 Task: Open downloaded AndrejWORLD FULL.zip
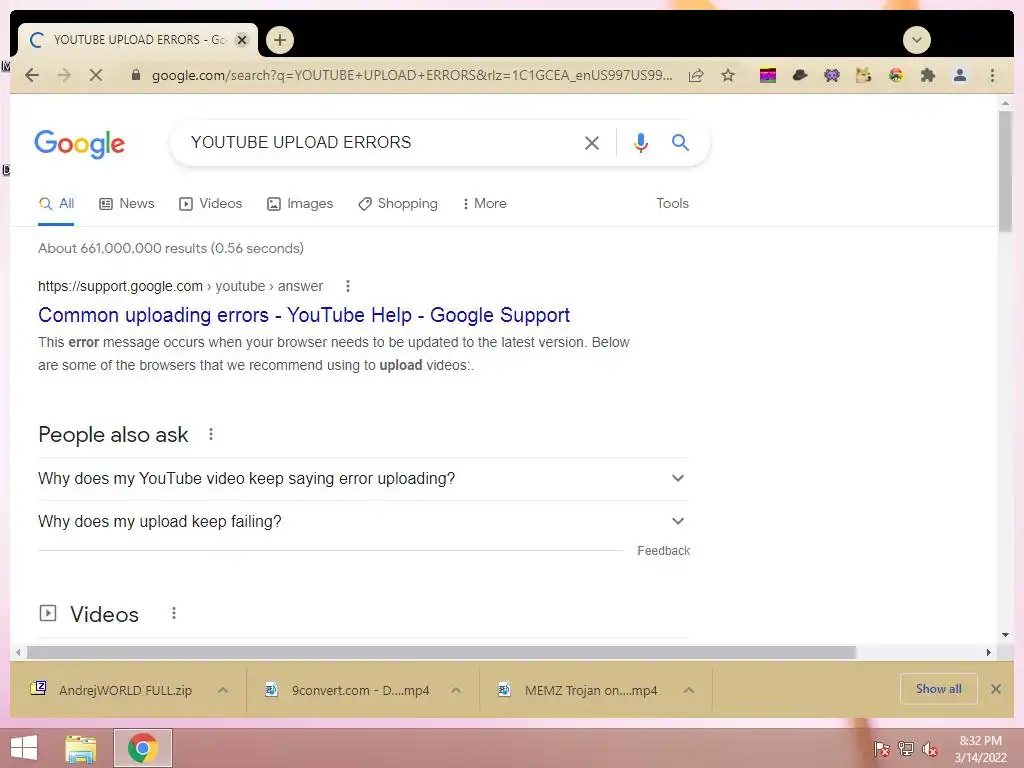(x=112, y=690)
